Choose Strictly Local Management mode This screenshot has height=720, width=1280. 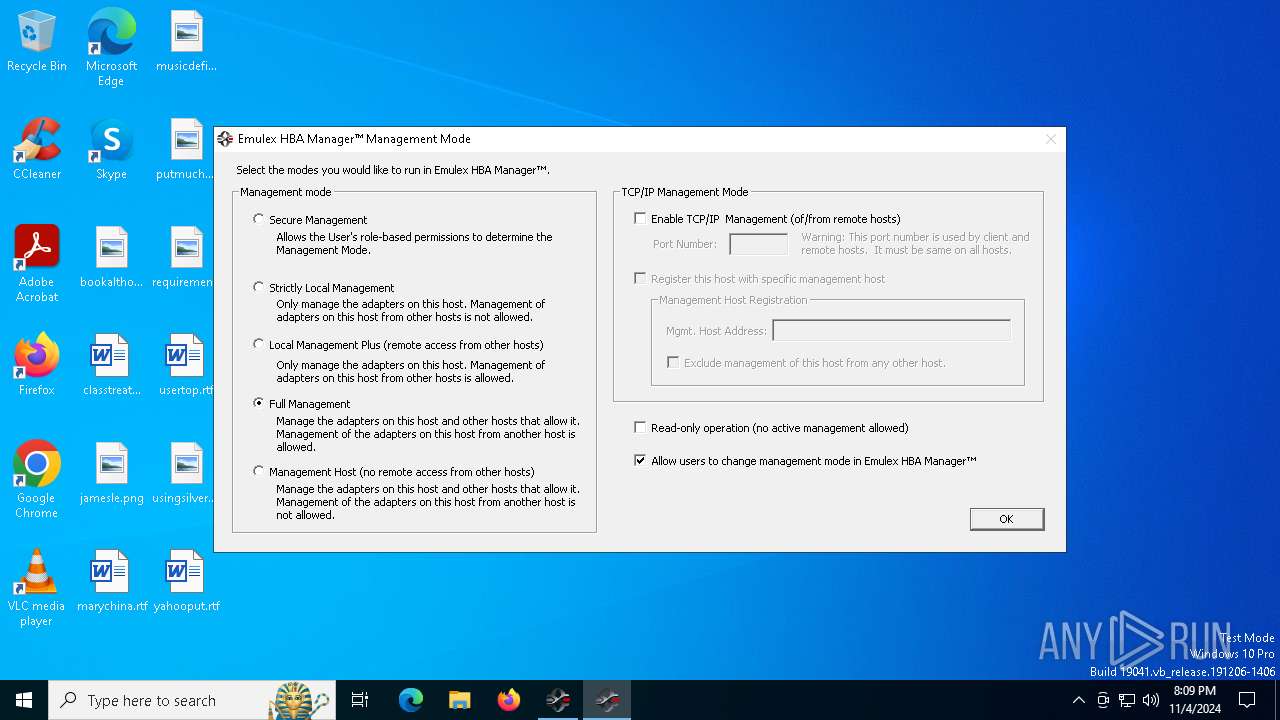pyautogui.click(x=259, y=287)
